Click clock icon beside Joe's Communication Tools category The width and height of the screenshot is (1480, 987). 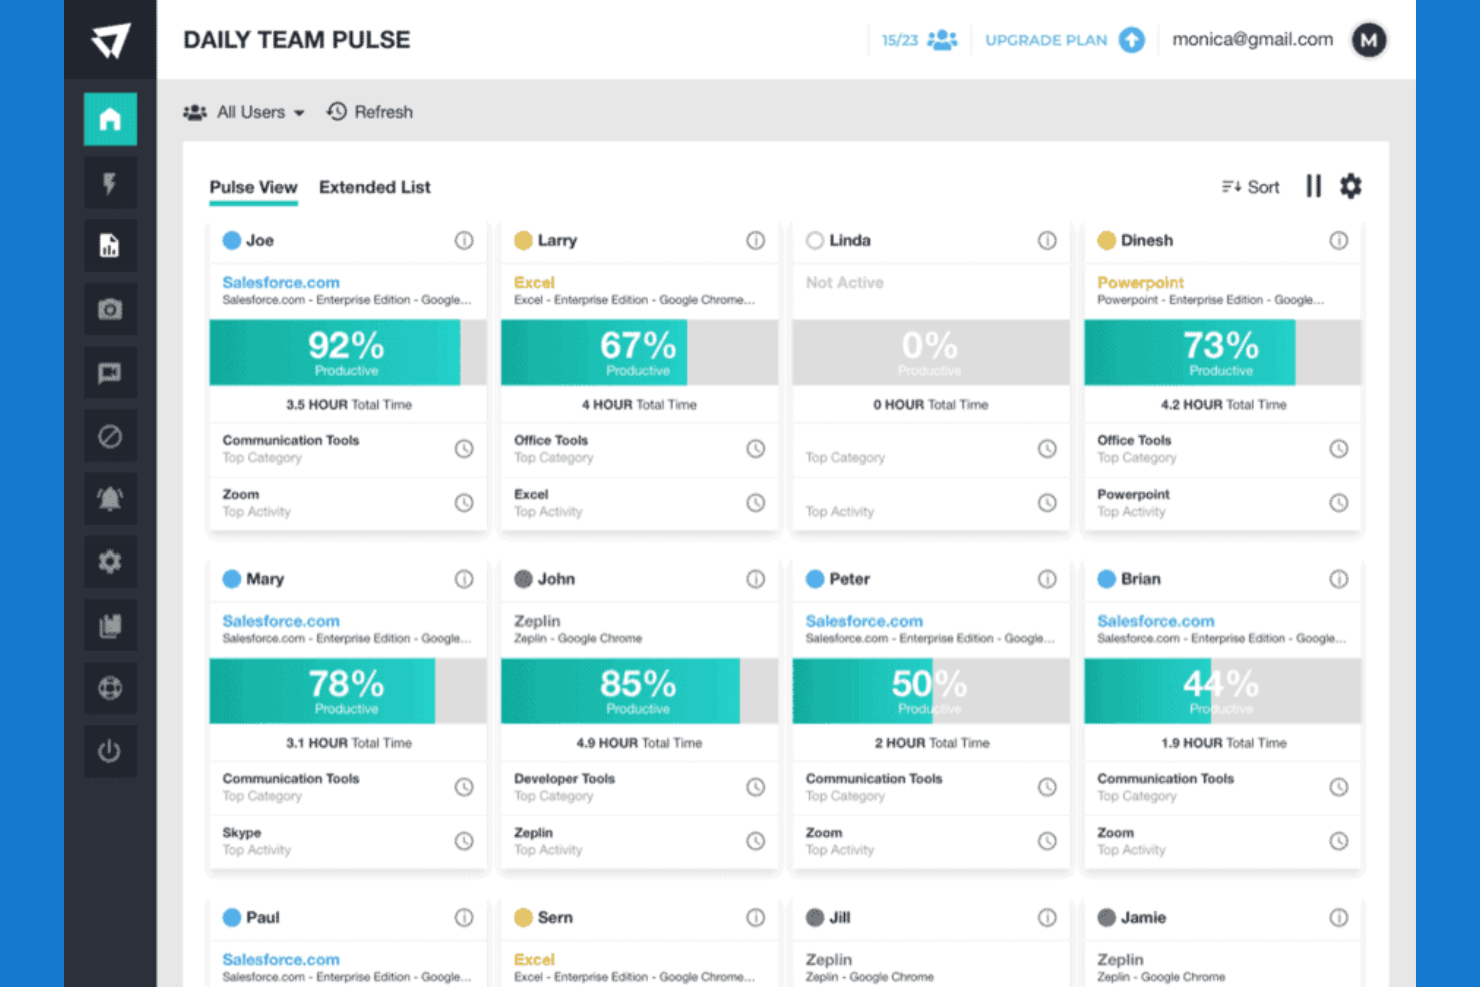pyautogui.click(x=464, y=449)
